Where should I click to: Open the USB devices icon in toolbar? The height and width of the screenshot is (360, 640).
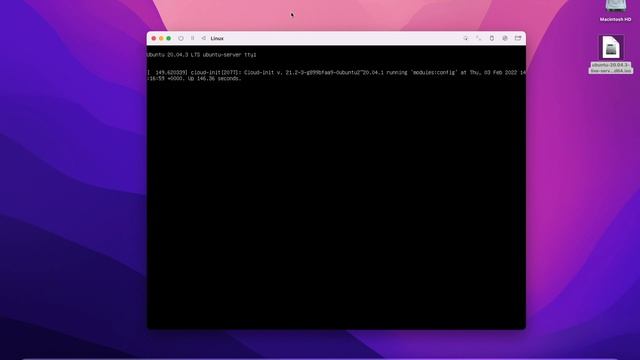pos(492,38)
